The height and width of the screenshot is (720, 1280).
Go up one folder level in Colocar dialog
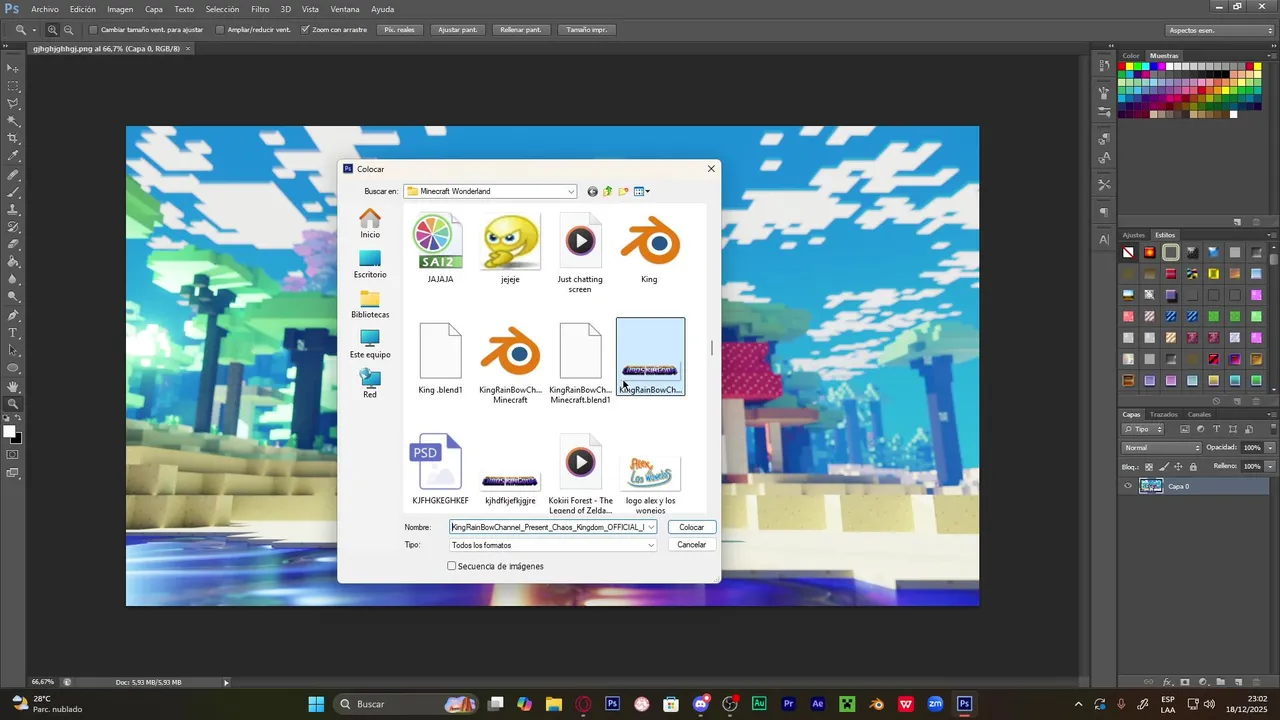coord(607,191)
